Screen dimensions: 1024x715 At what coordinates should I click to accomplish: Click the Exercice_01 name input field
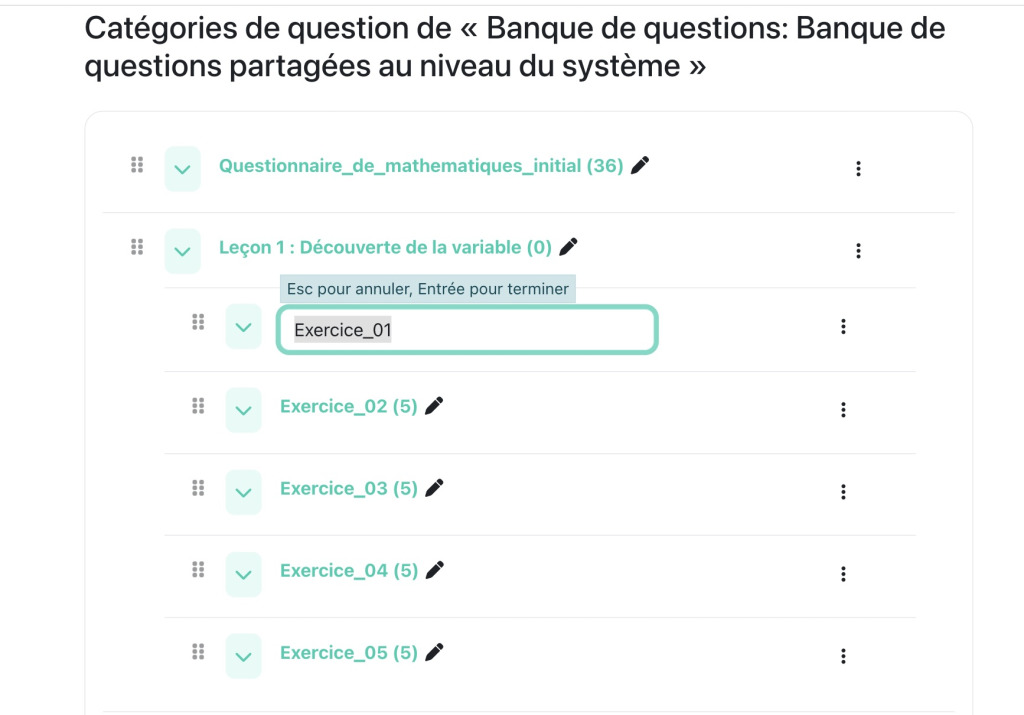467,329
